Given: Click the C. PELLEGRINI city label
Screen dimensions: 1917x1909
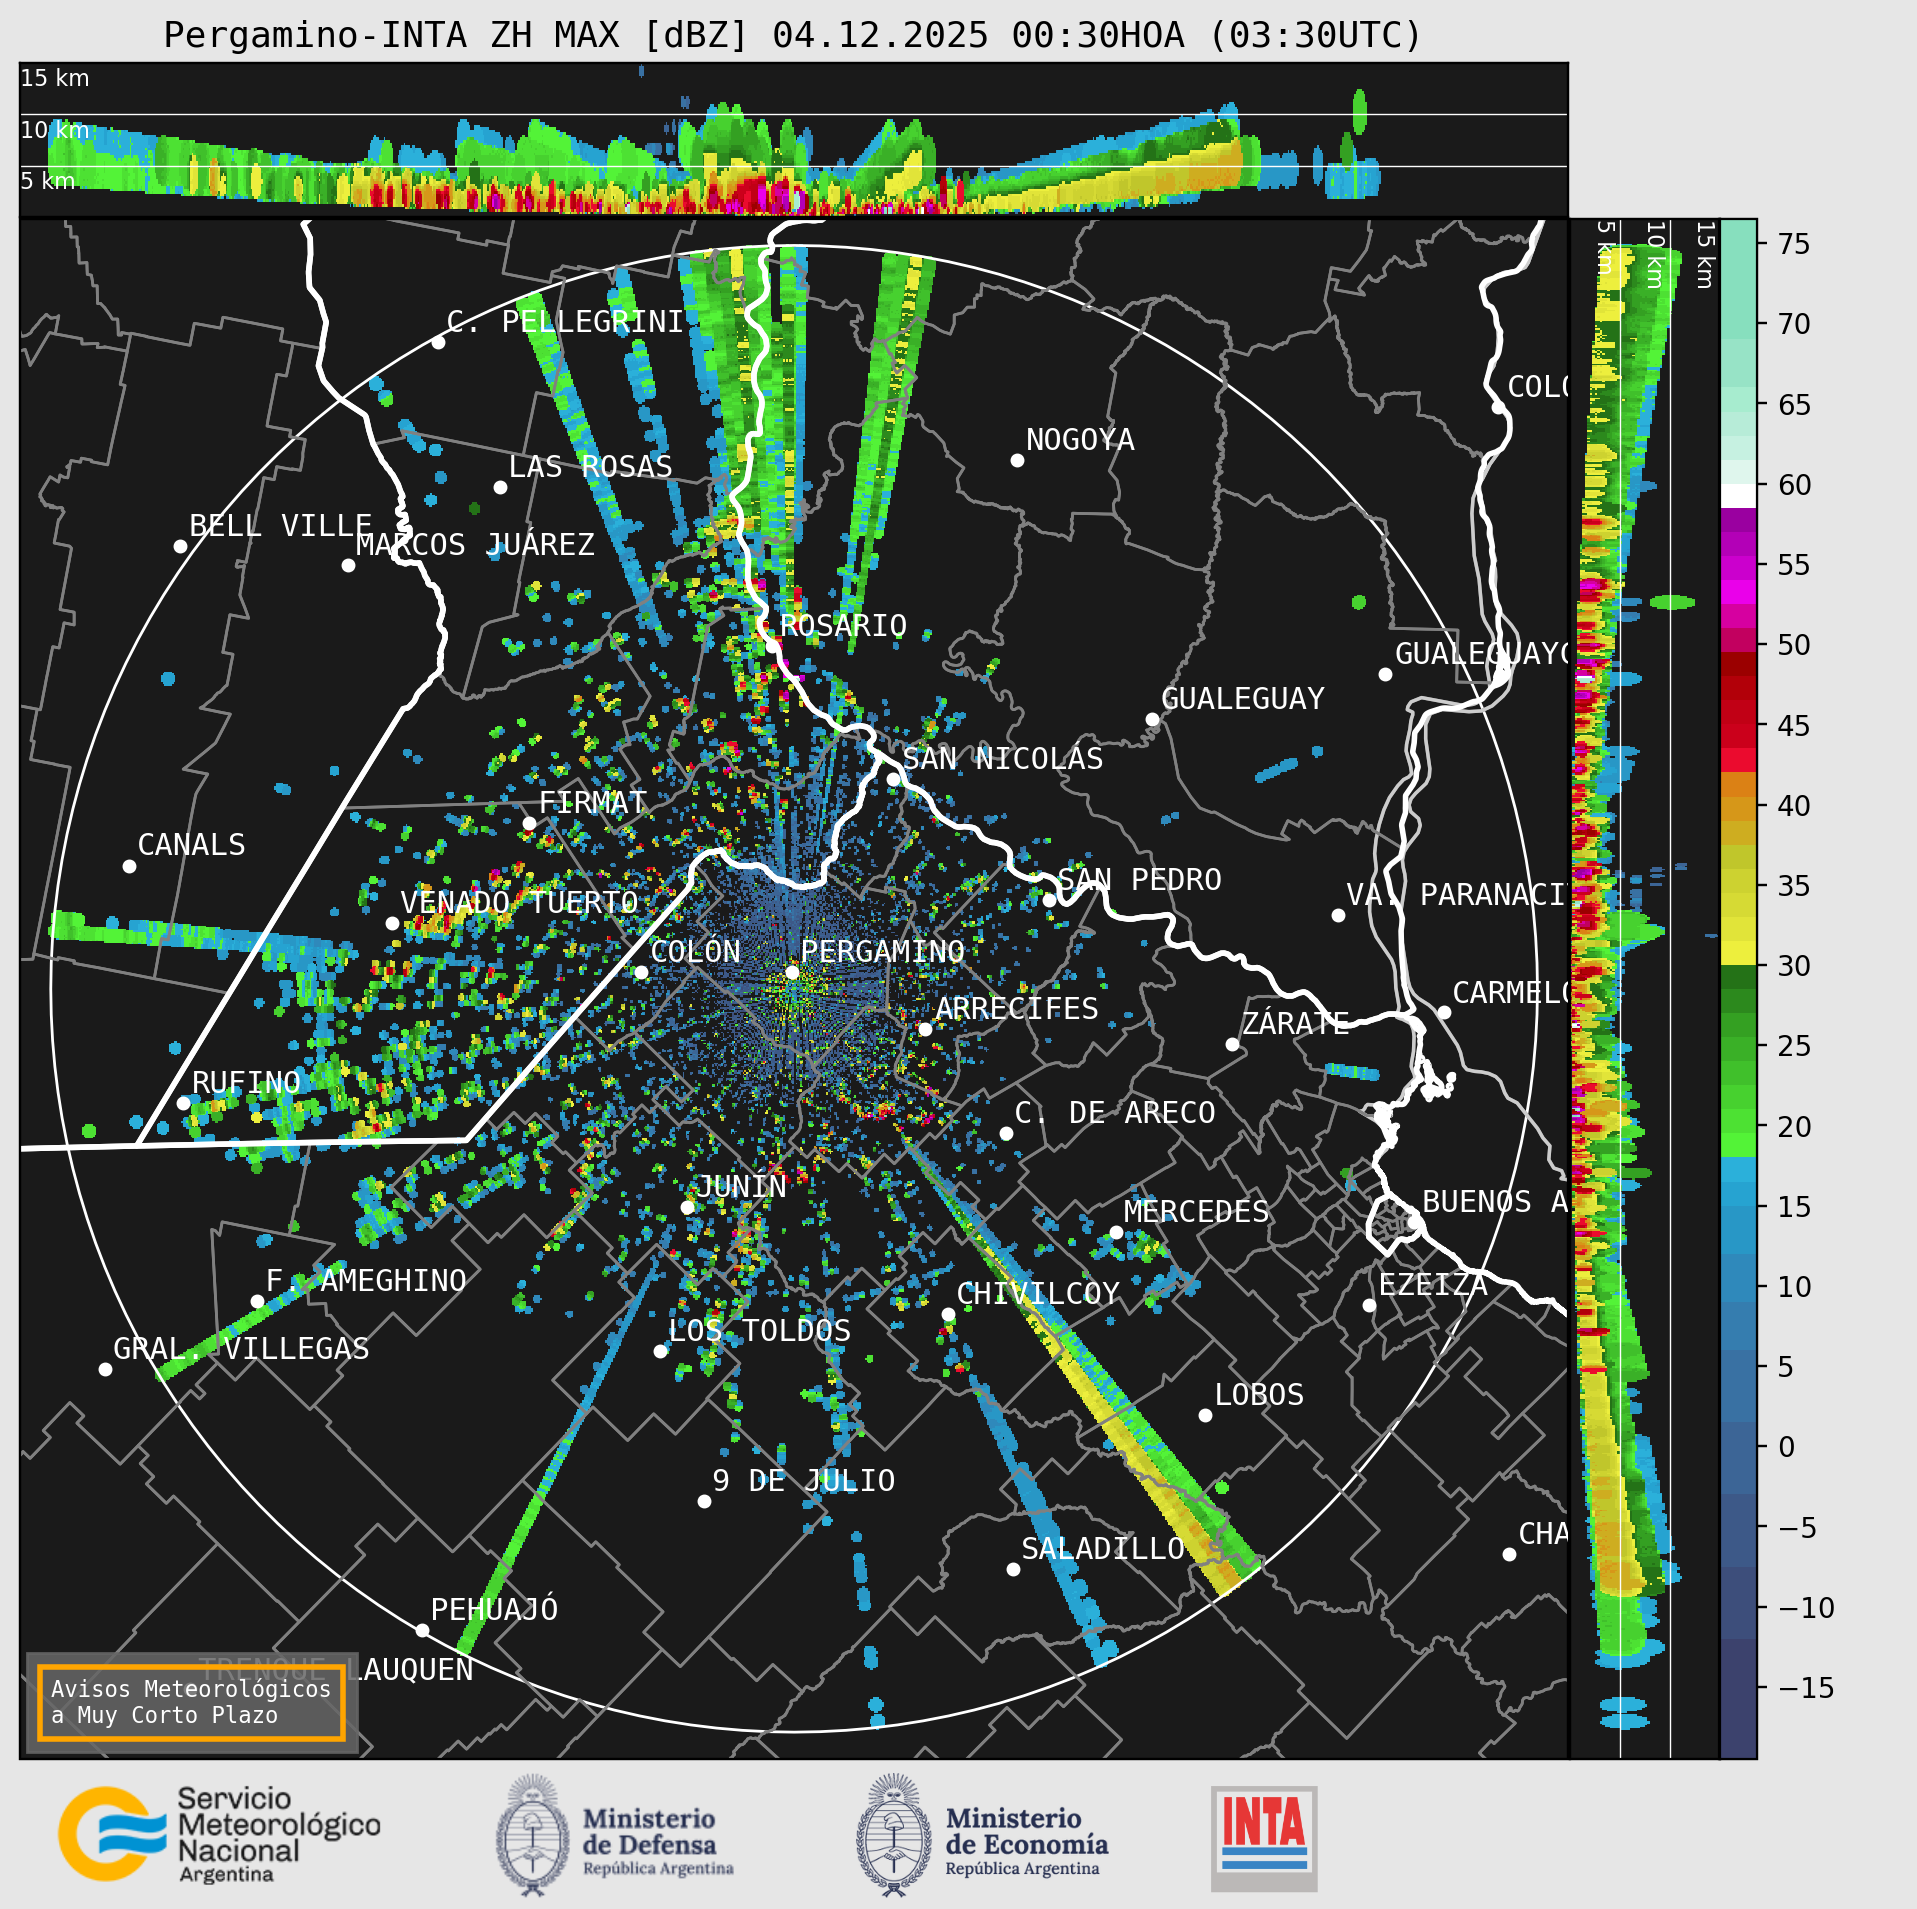Looking at the screenshot, I should [x=565, y=322].
